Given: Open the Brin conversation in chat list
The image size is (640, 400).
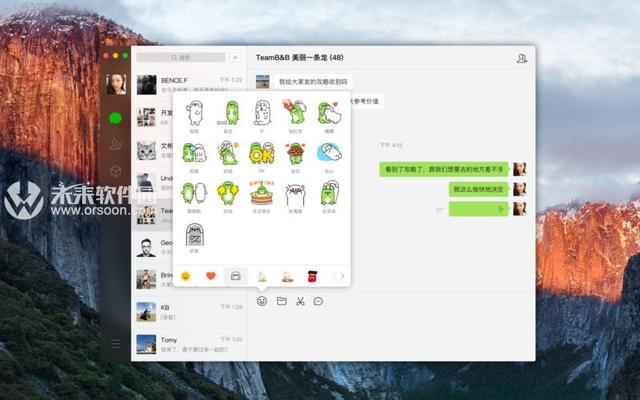Looking at the screenshot, I should coord(153,280).
